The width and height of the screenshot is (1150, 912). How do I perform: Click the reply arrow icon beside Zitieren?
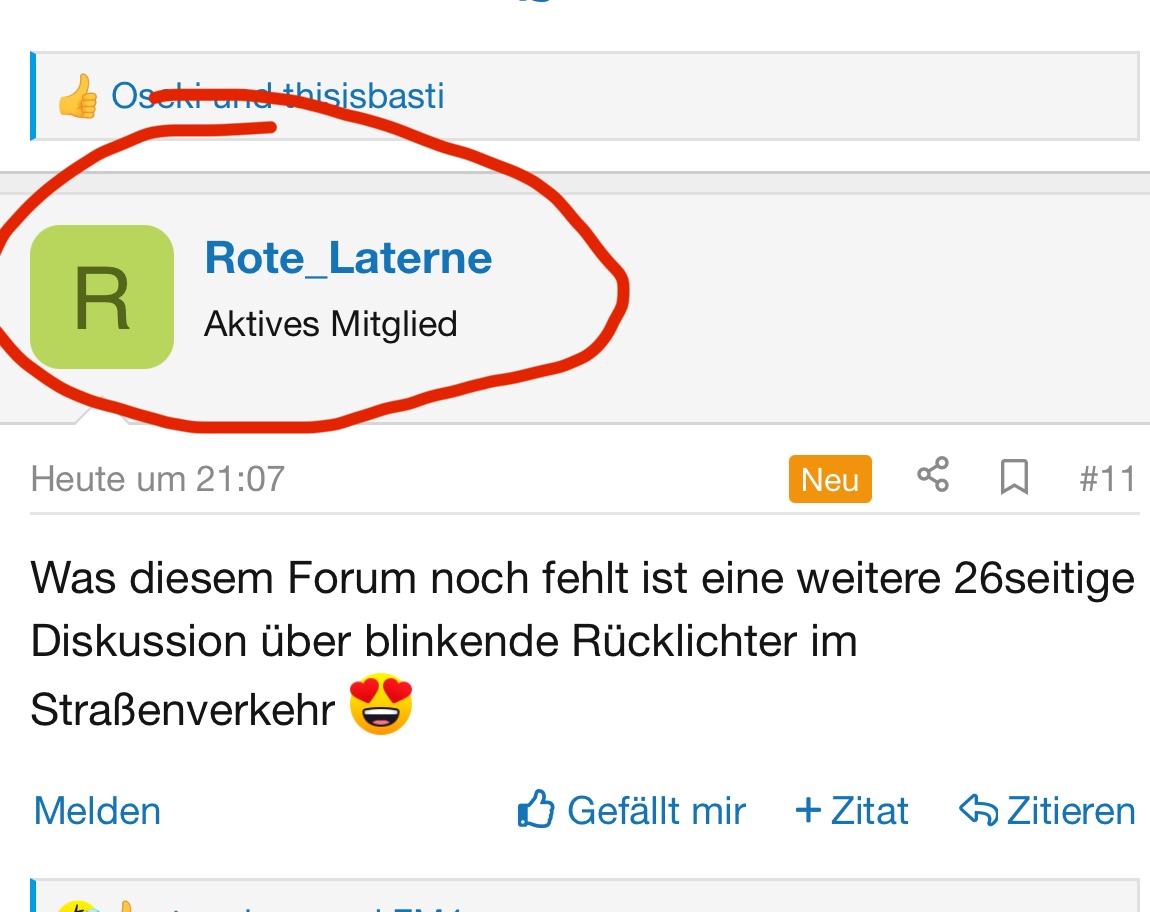click(978, 809)
